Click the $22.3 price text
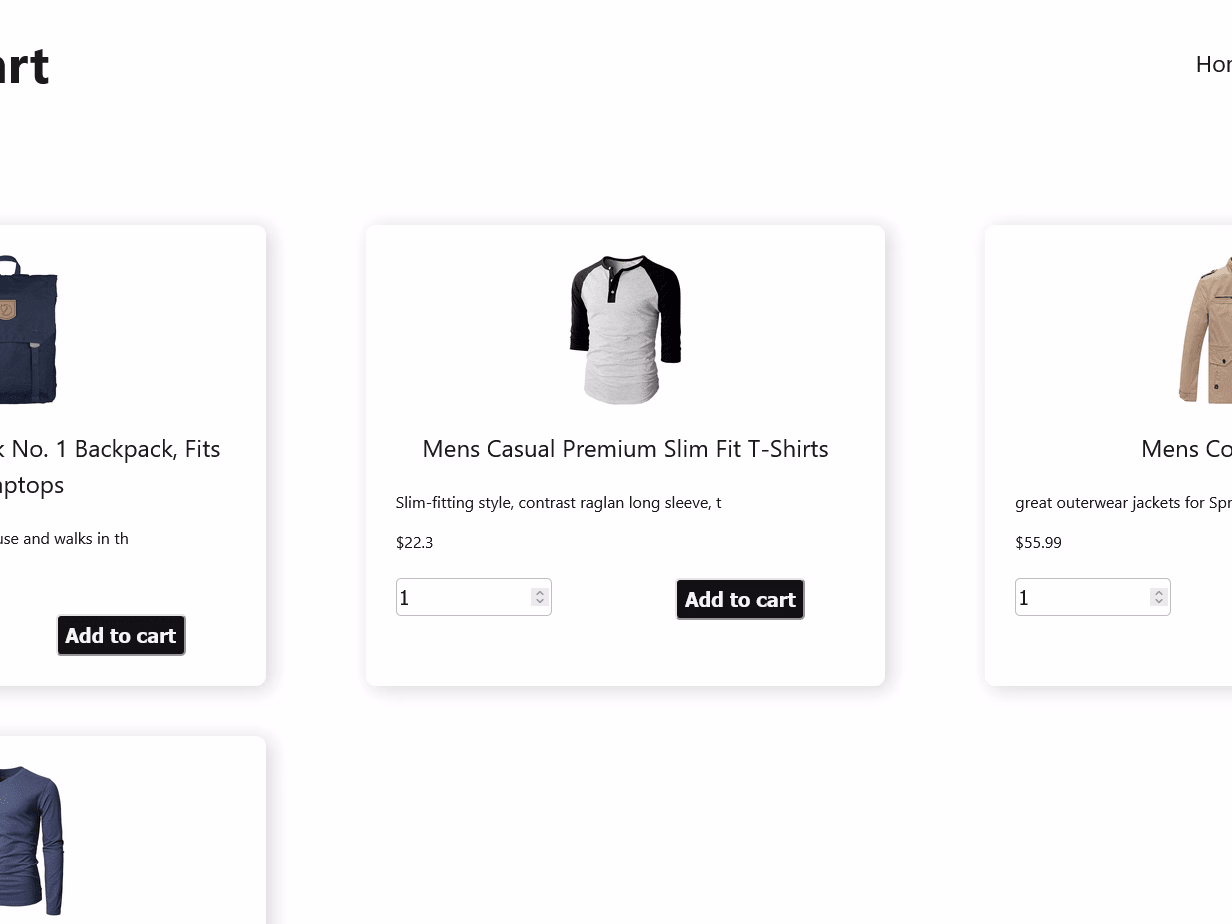 click(414, 542)
